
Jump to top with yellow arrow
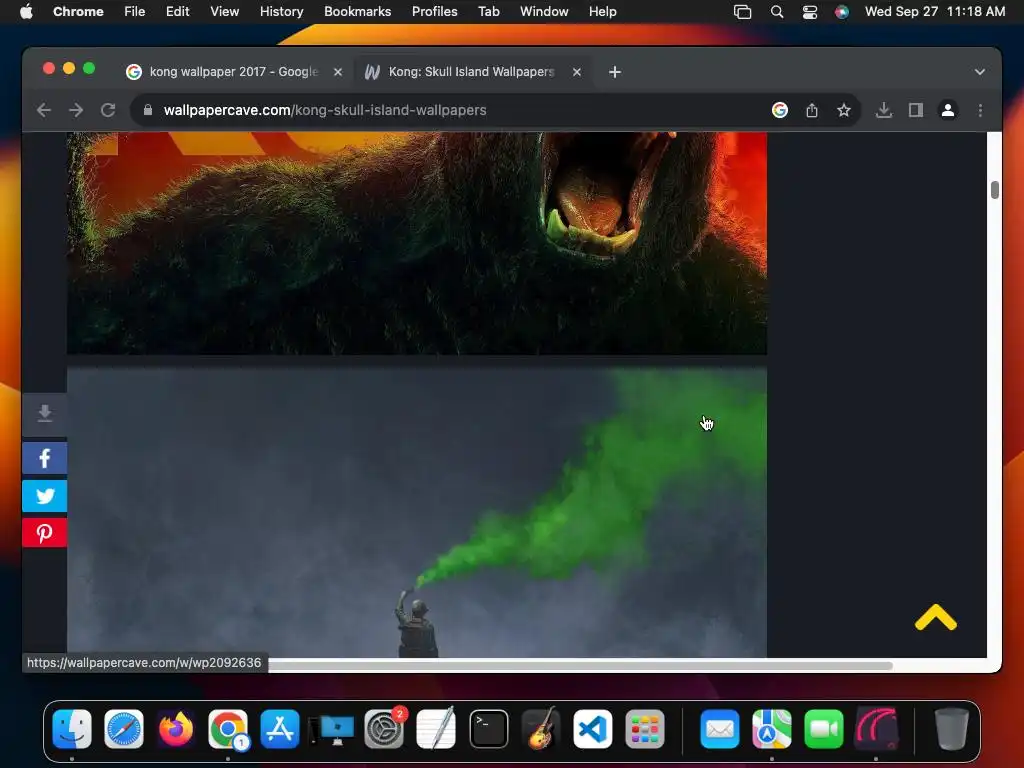tap(935, 617)
